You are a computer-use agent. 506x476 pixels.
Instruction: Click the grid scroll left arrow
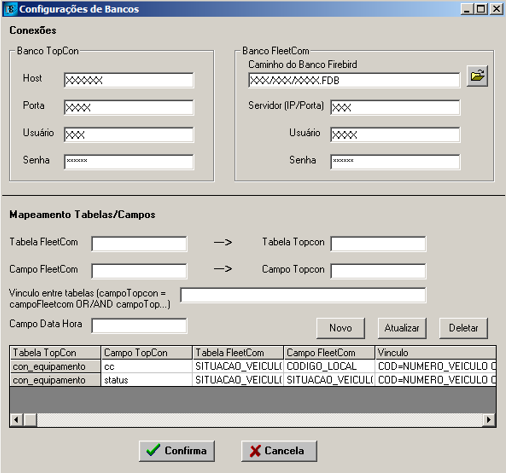pos(16,420)
